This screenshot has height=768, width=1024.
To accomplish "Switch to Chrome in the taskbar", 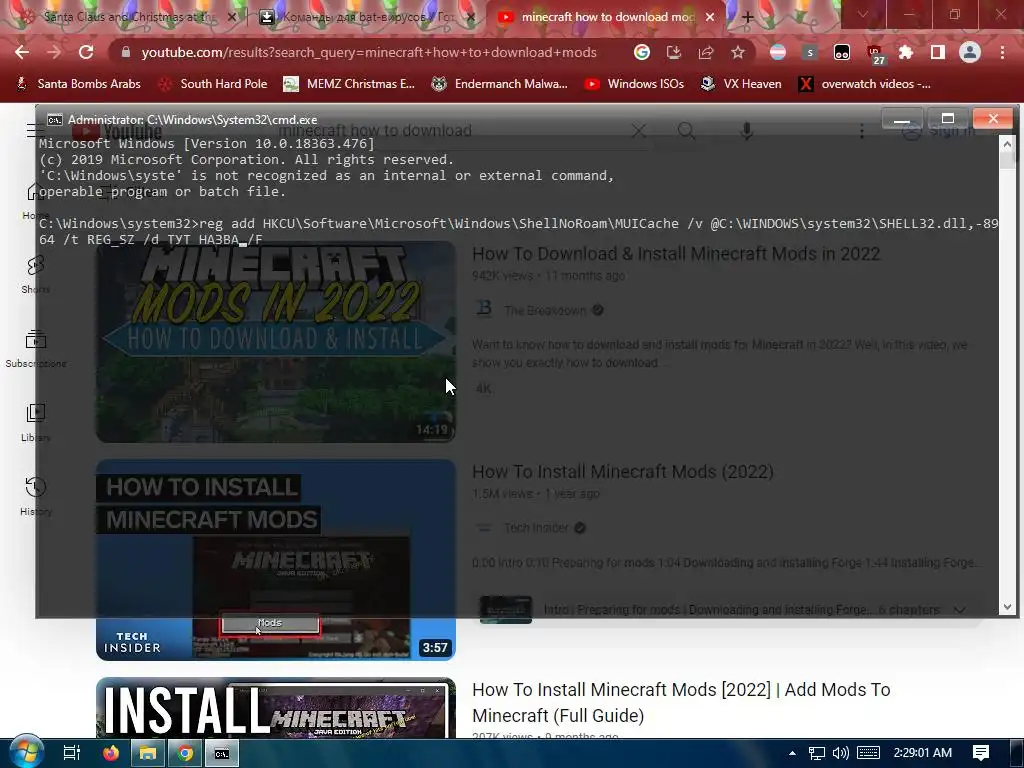I will 185,753.
